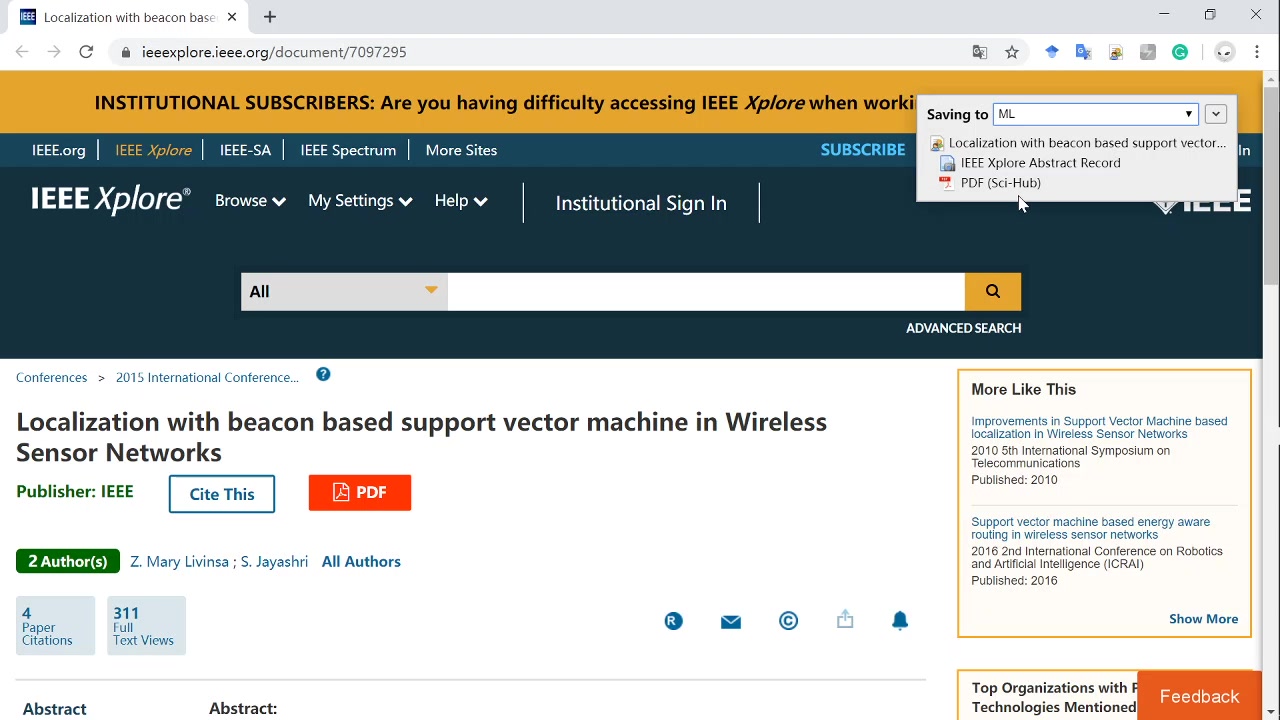Open a new browser tab
The height and width of the screenshot is (720, 1280).
(270, 17)
